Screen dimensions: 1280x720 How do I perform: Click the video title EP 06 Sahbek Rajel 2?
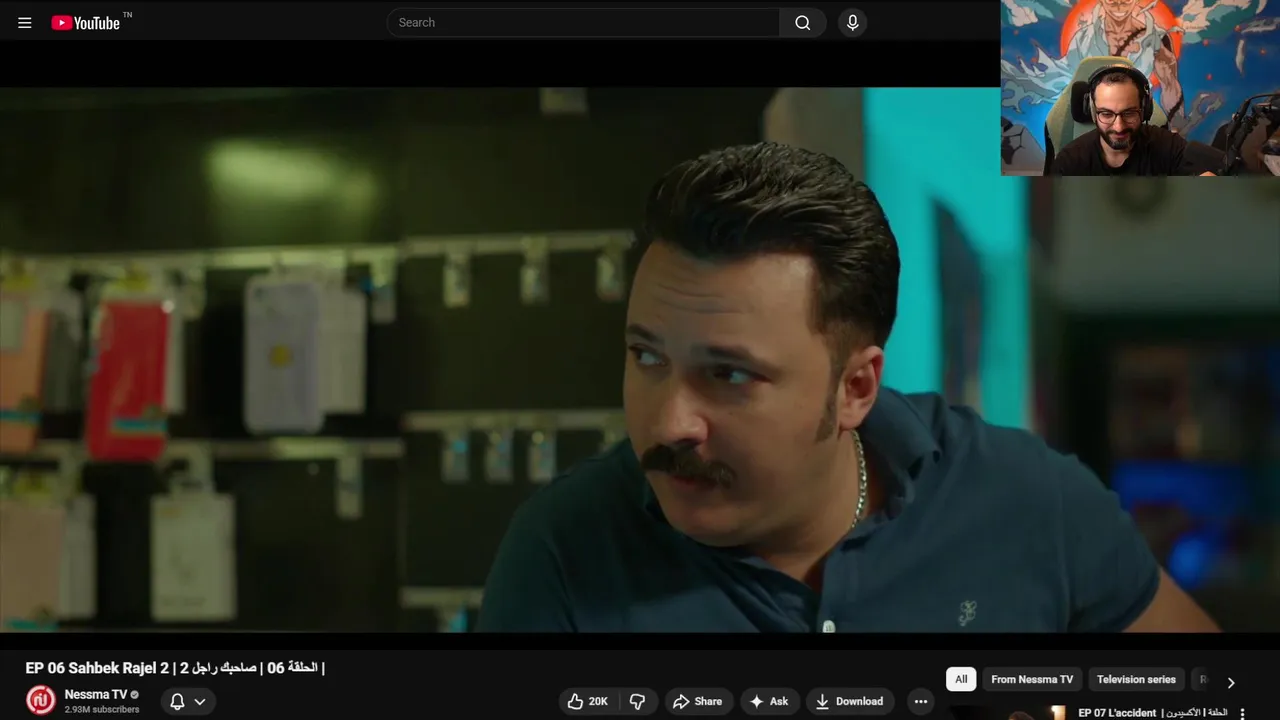coord(175,668)
